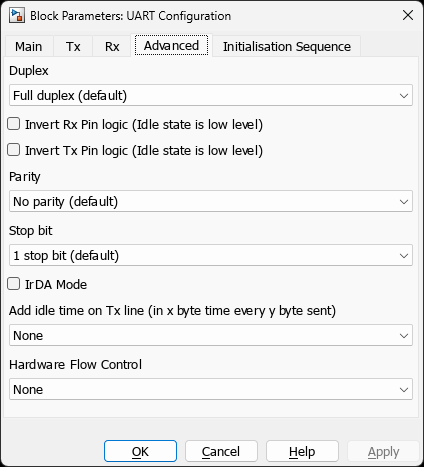This screenshot has width=424, height=467.
Task: Open the Rx tab
Action: coord(112,46)
